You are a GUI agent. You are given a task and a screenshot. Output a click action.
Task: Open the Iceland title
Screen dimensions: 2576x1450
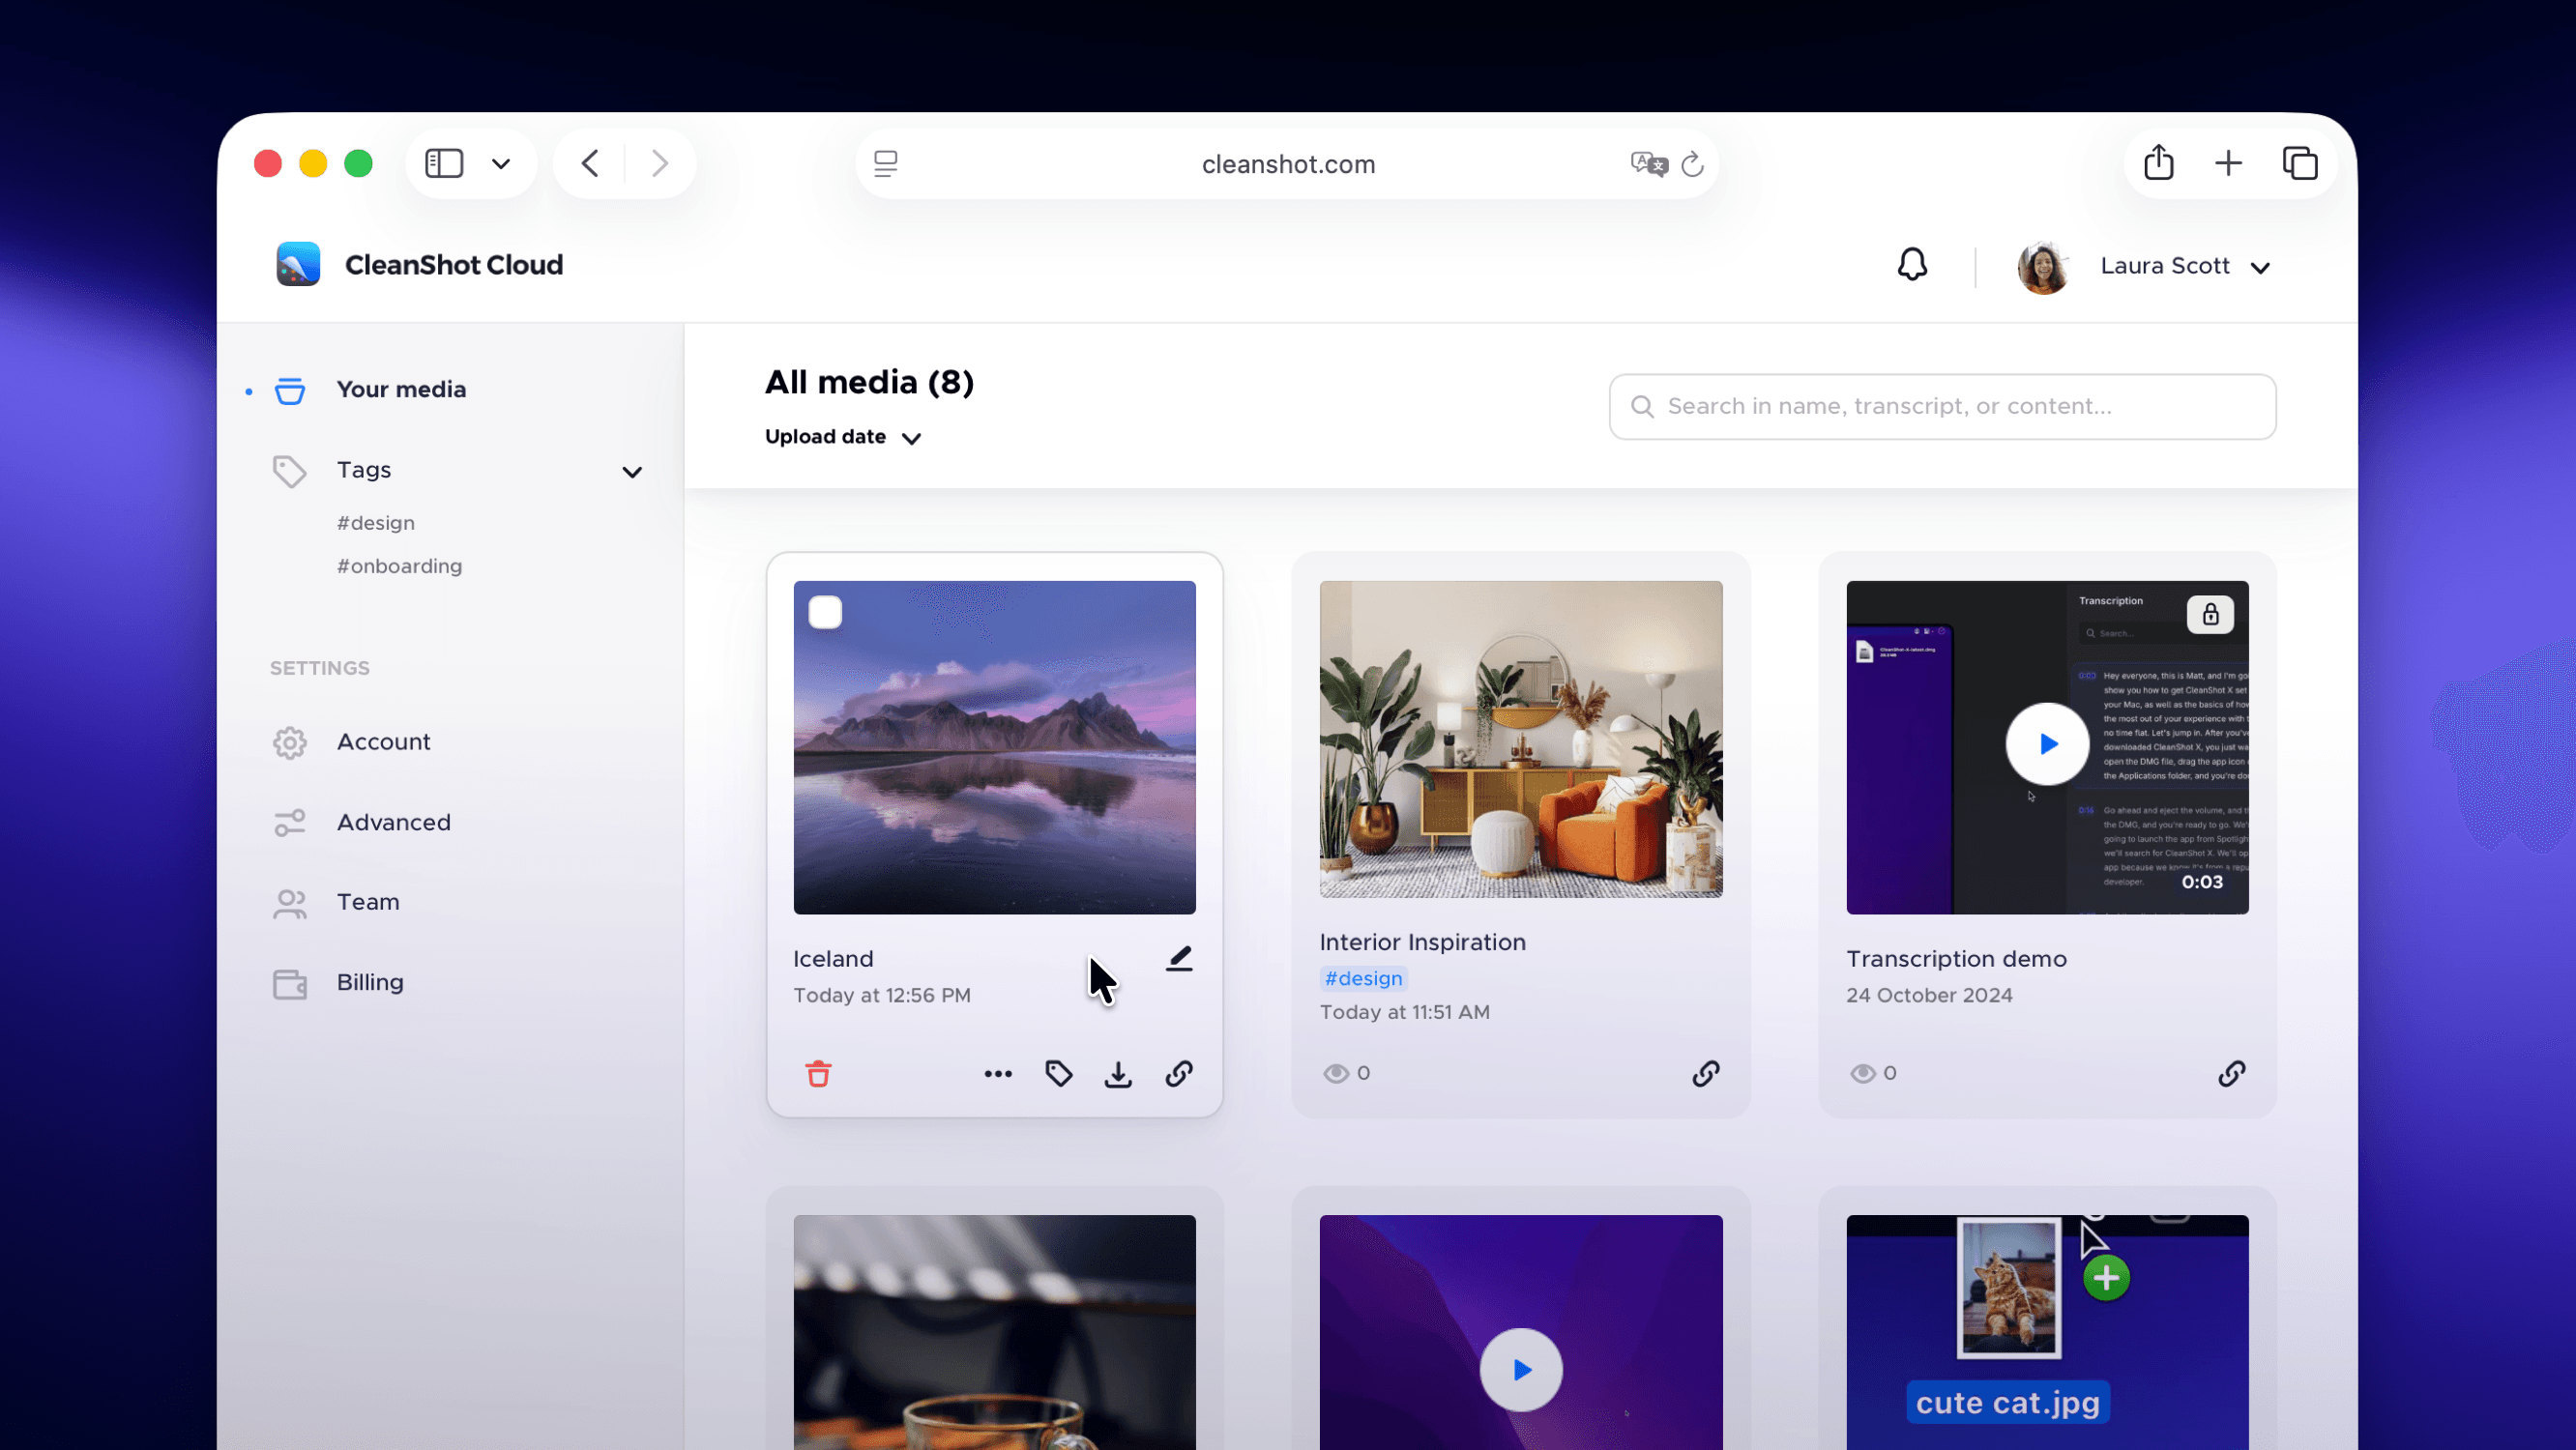tap(833, 959)
